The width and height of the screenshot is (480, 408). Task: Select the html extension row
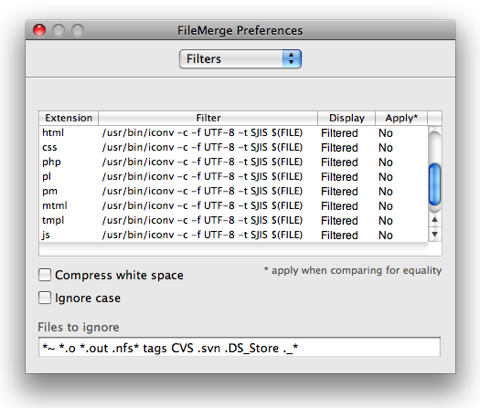[233, 133]
